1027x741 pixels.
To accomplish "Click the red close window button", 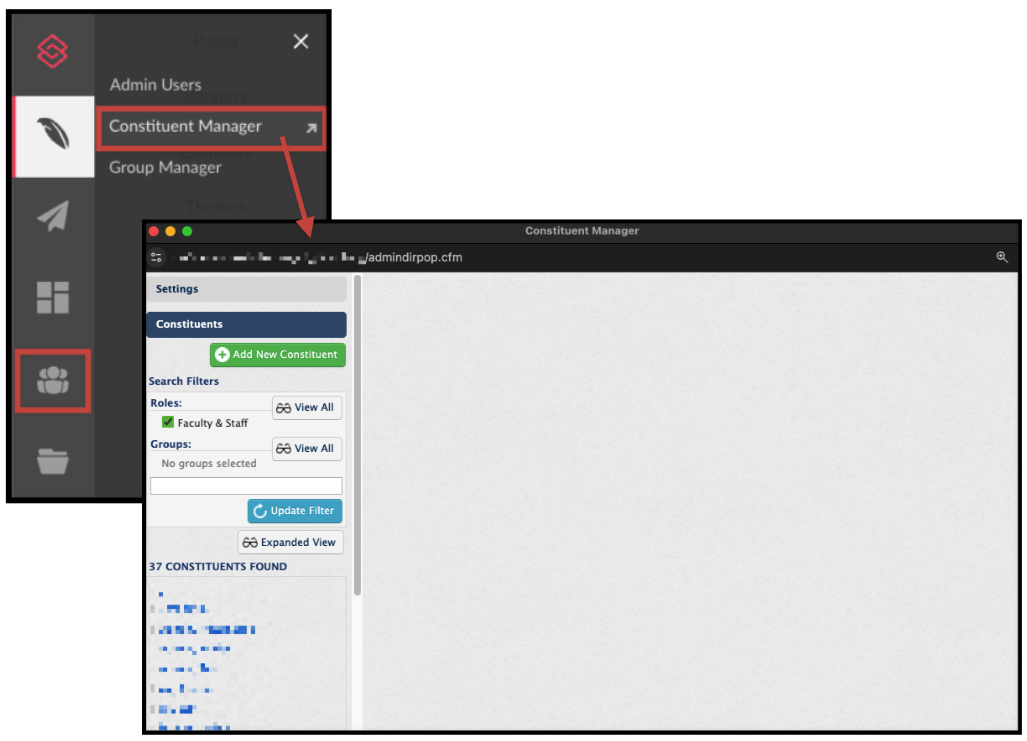I will click(154, 231).
